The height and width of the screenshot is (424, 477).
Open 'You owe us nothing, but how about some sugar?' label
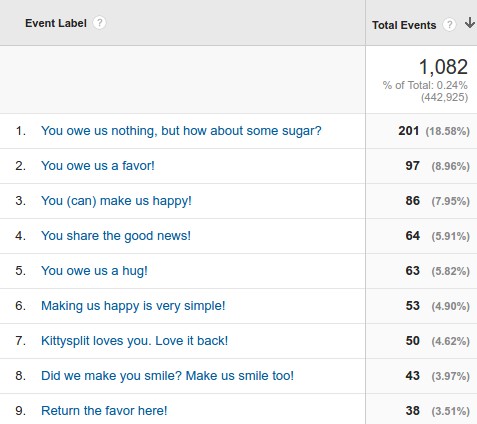181,131
